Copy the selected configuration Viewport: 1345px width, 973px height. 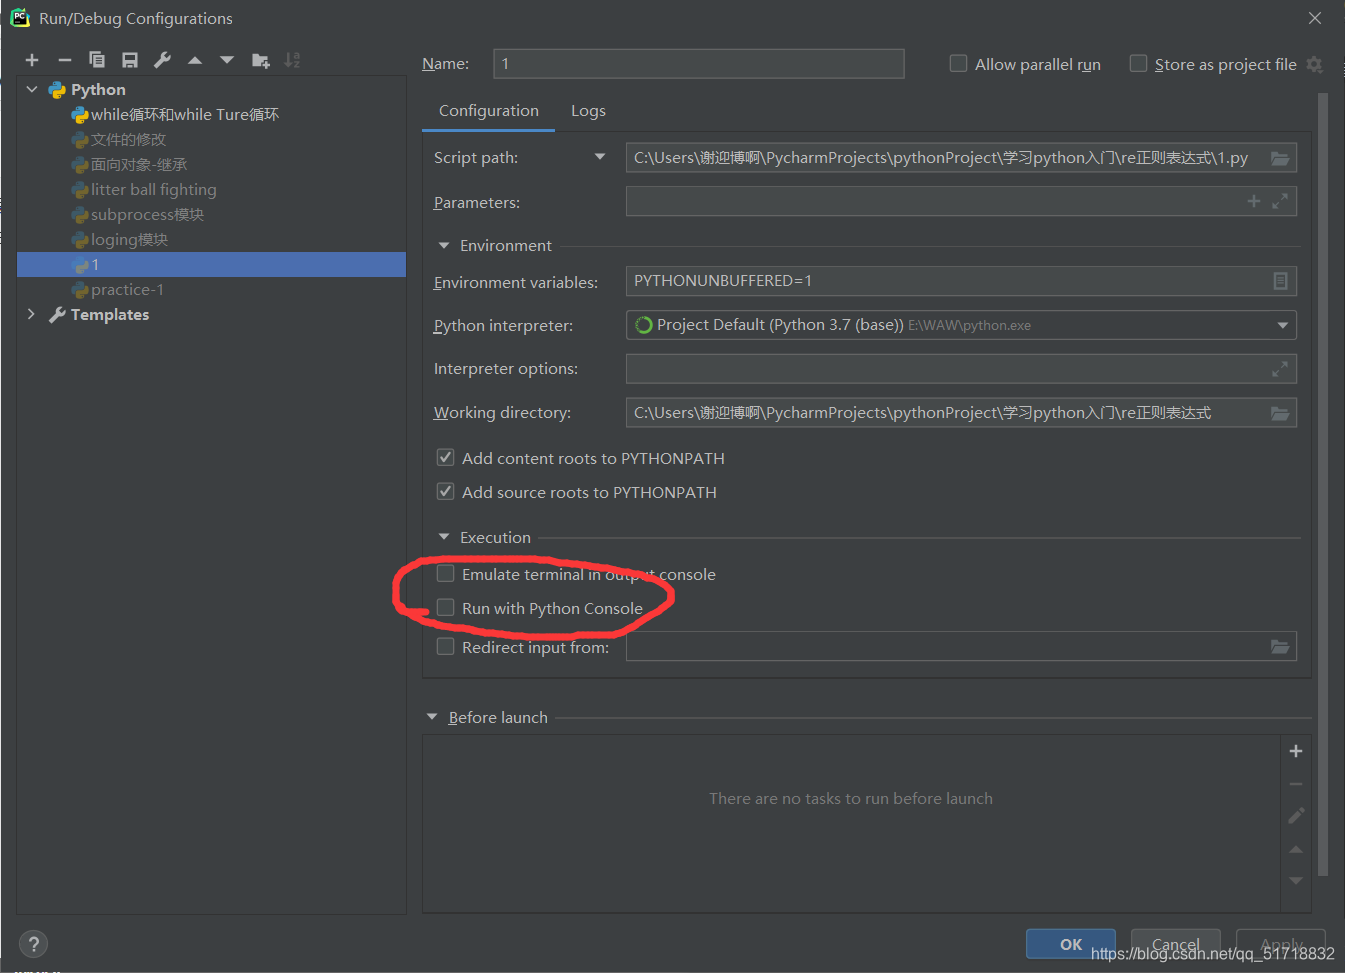[x=97, y=60]
